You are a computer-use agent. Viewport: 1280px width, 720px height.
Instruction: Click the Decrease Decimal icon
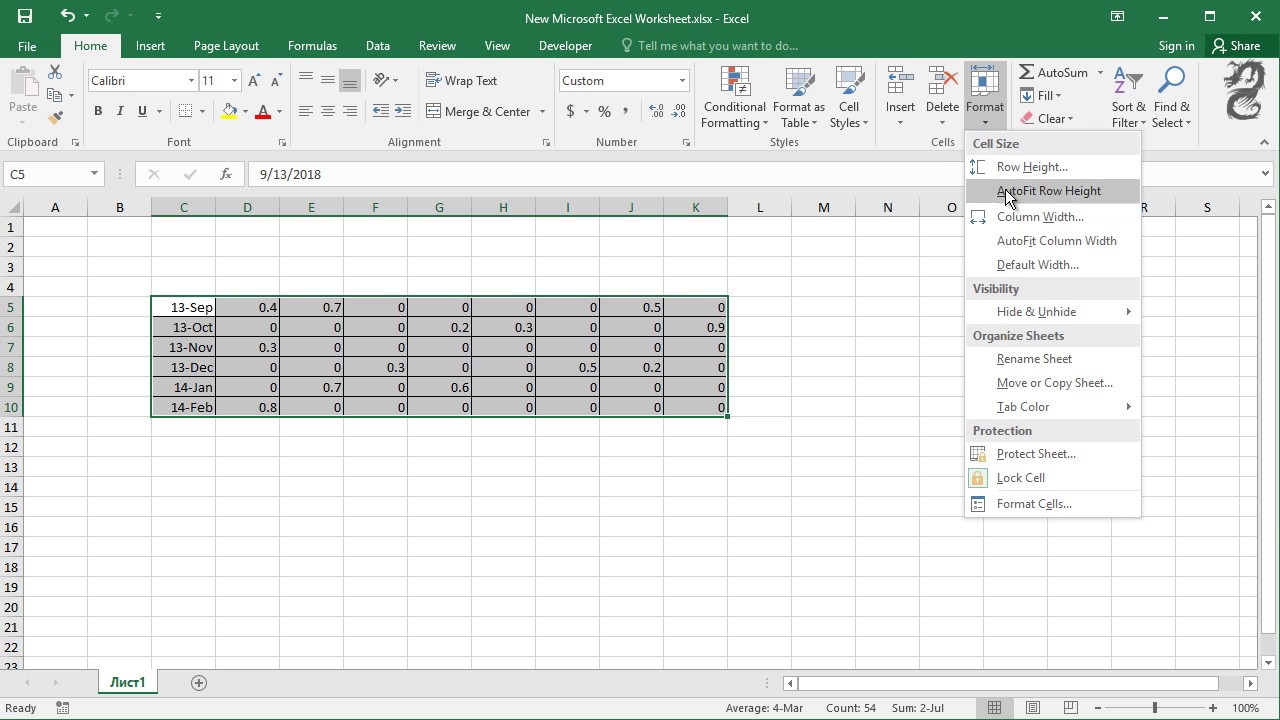(680, 111)
